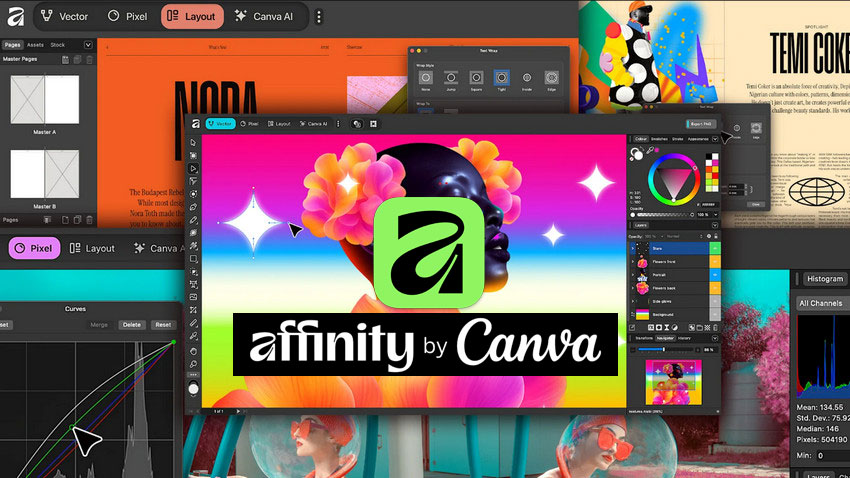Click the fill and stroke circles in the Colour panel
Viewport: 850px width, 478px height.
point(636,154)
